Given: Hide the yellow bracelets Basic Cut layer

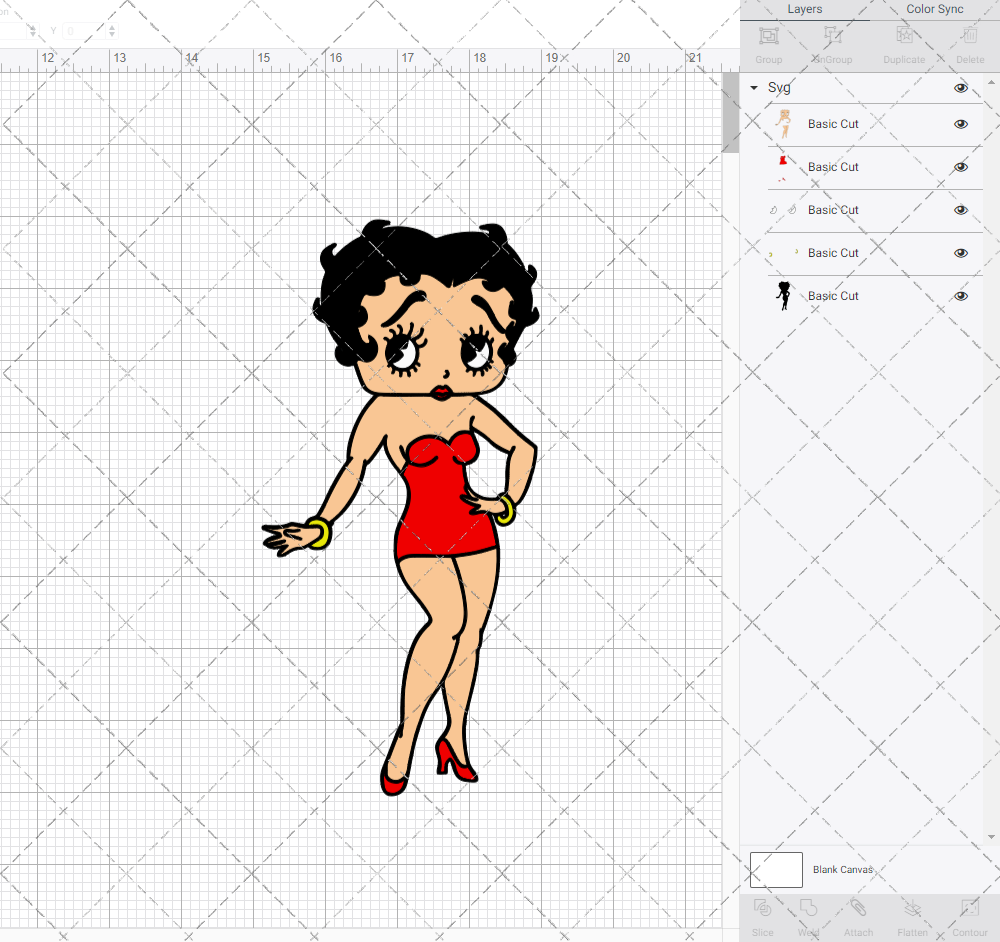Looking at the screenshot, I should pyautogui.click(x=960, y=253).
